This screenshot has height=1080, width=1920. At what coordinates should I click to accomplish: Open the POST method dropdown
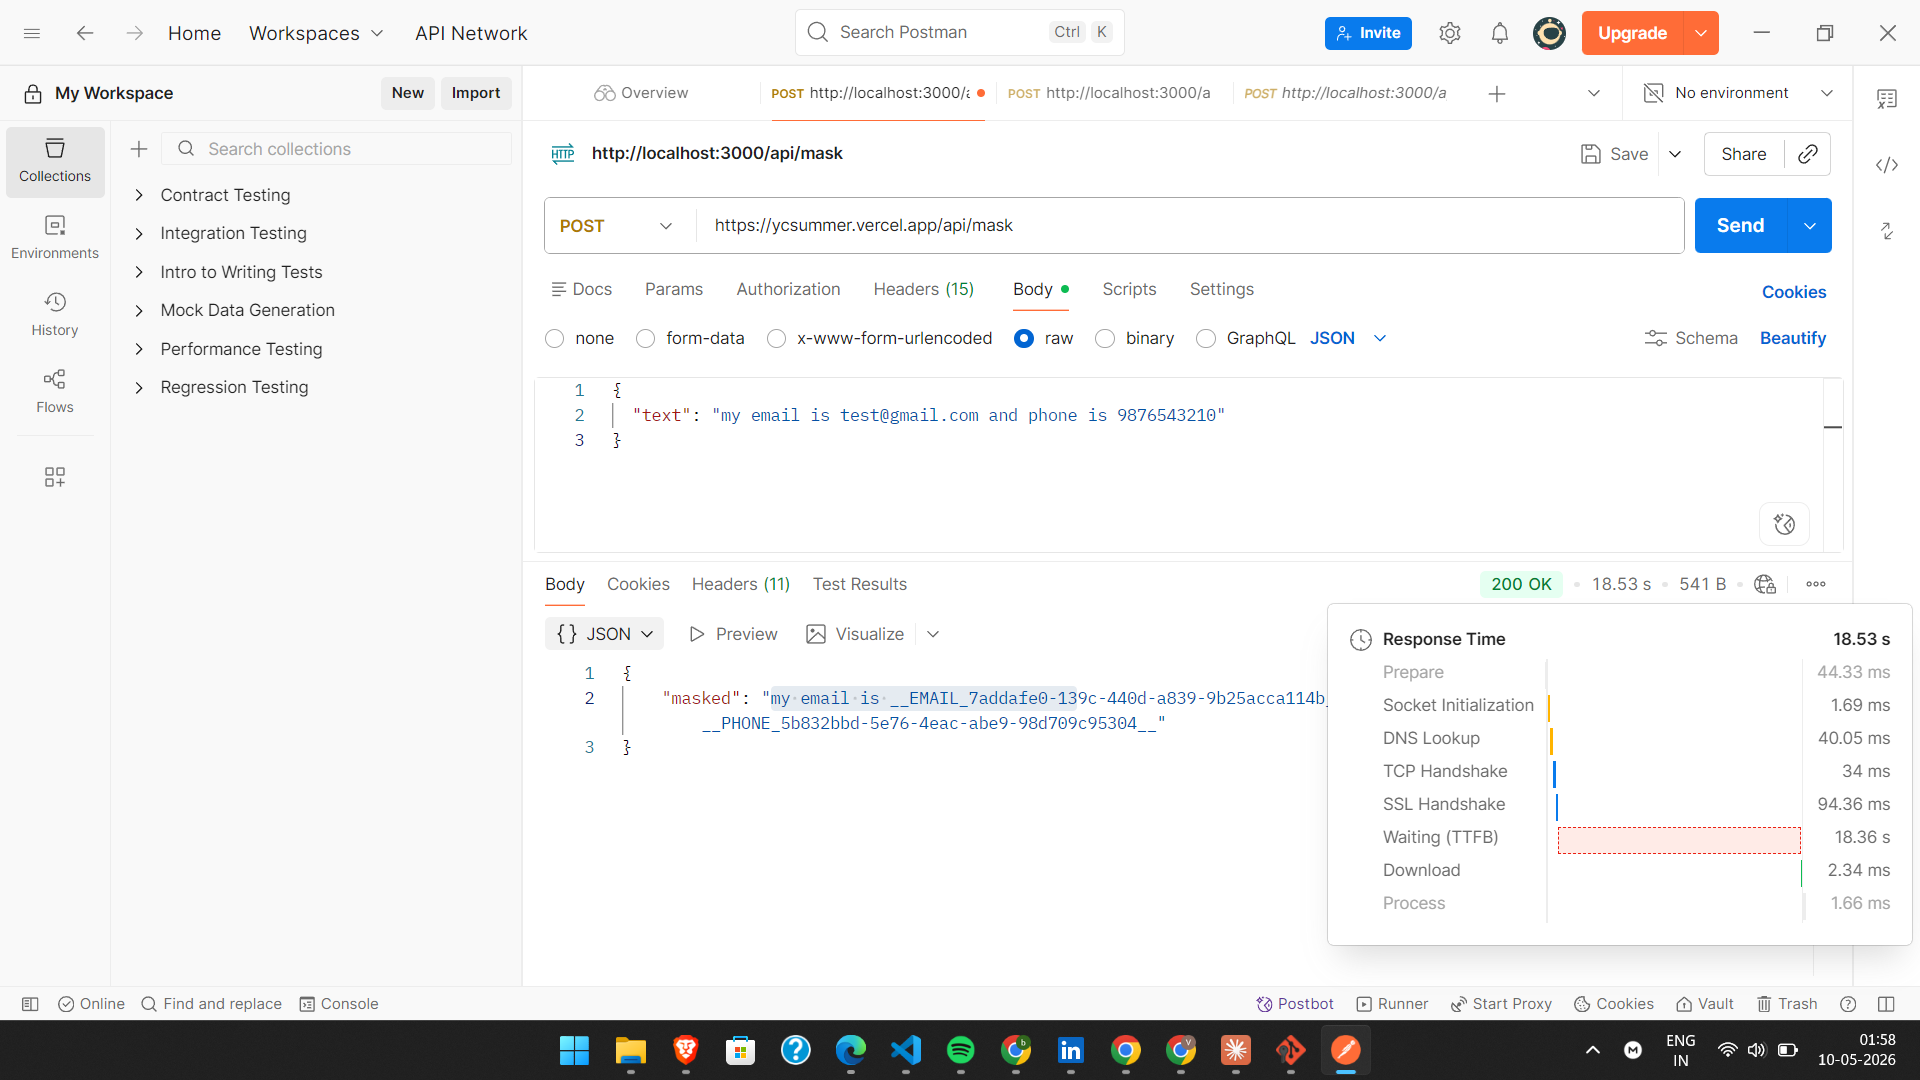point(619,226)
